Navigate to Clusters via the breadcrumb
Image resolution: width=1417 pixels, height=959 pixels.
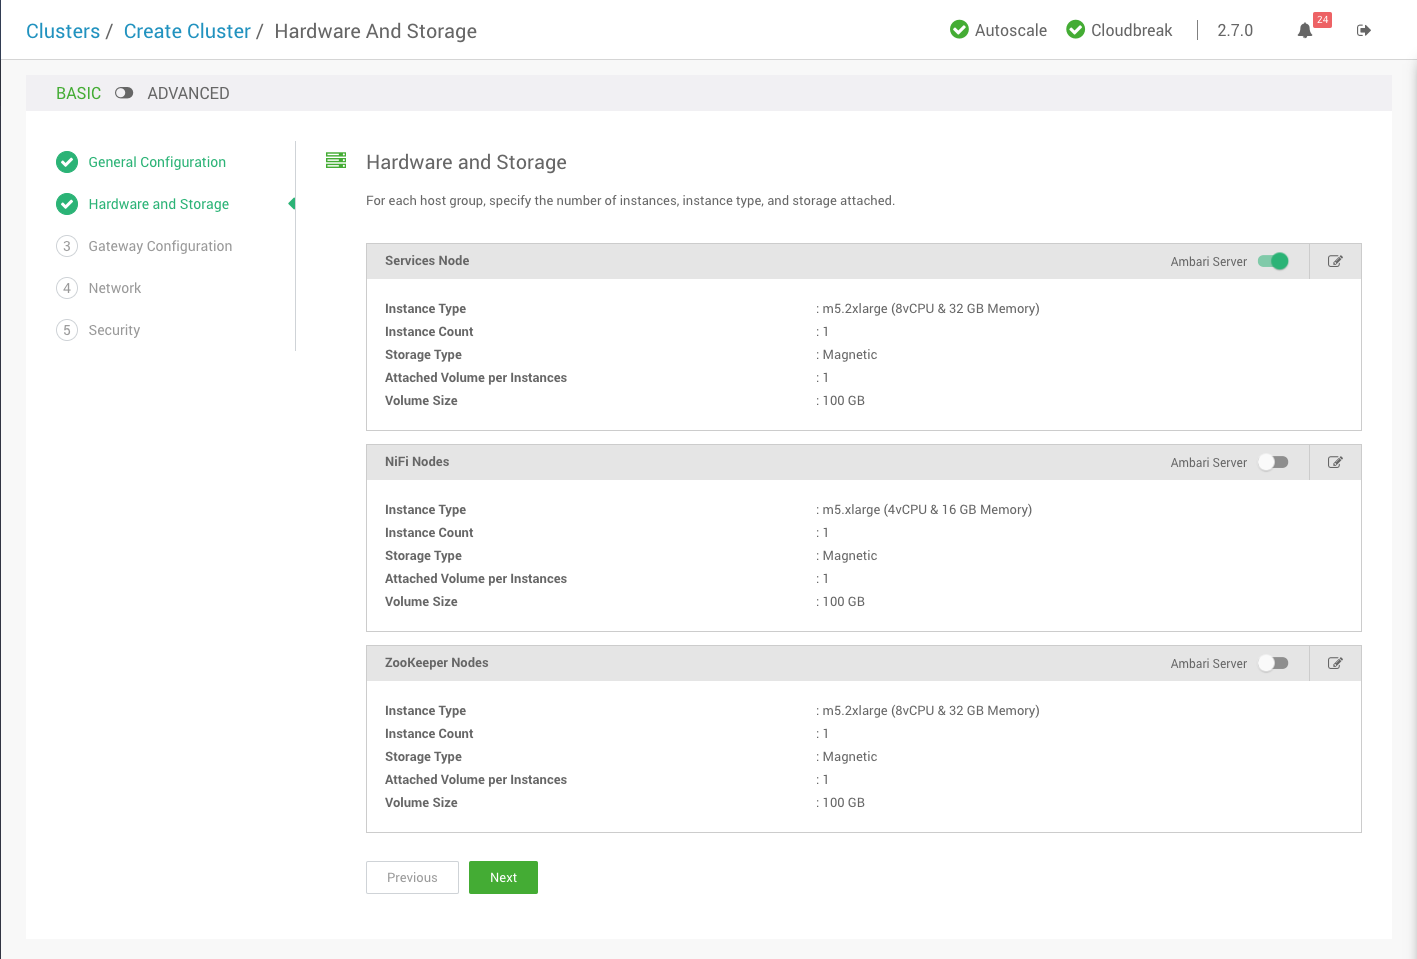coord(63,31)
